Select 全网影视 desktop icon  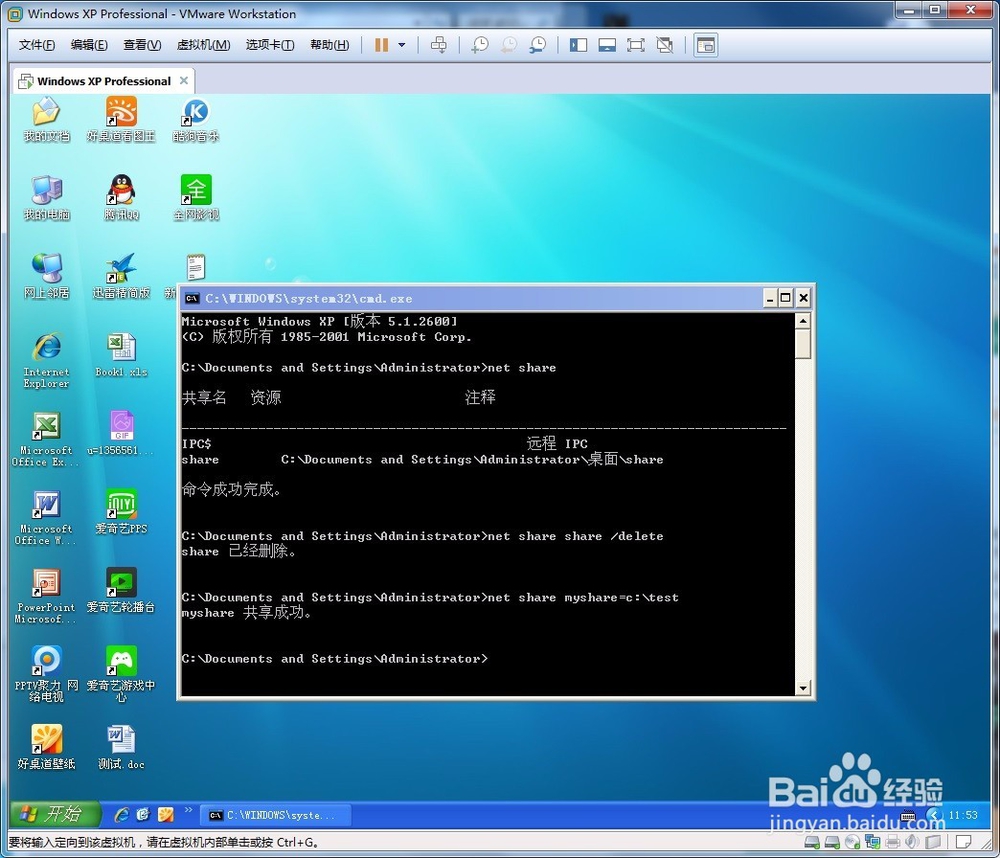(x=196, y=198)
